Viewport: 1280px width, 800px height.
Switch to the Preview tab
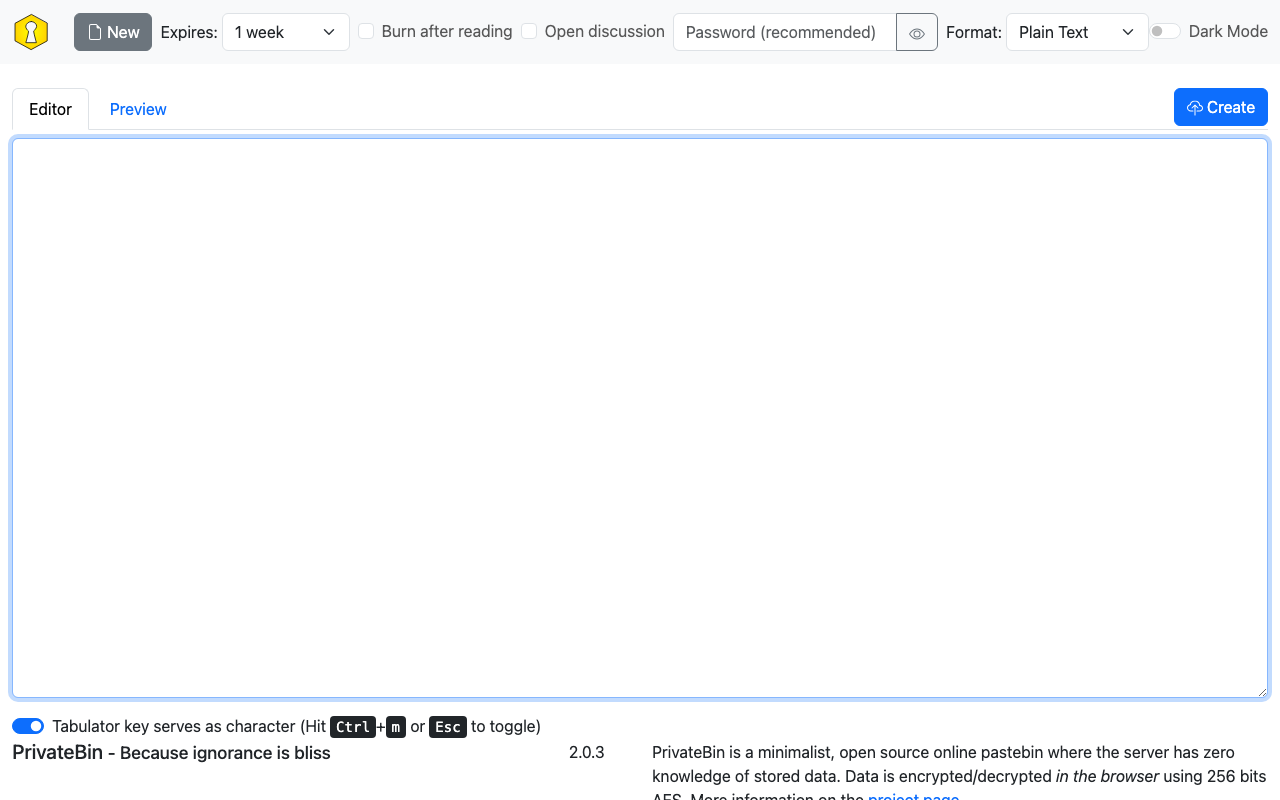coord(137,108)
